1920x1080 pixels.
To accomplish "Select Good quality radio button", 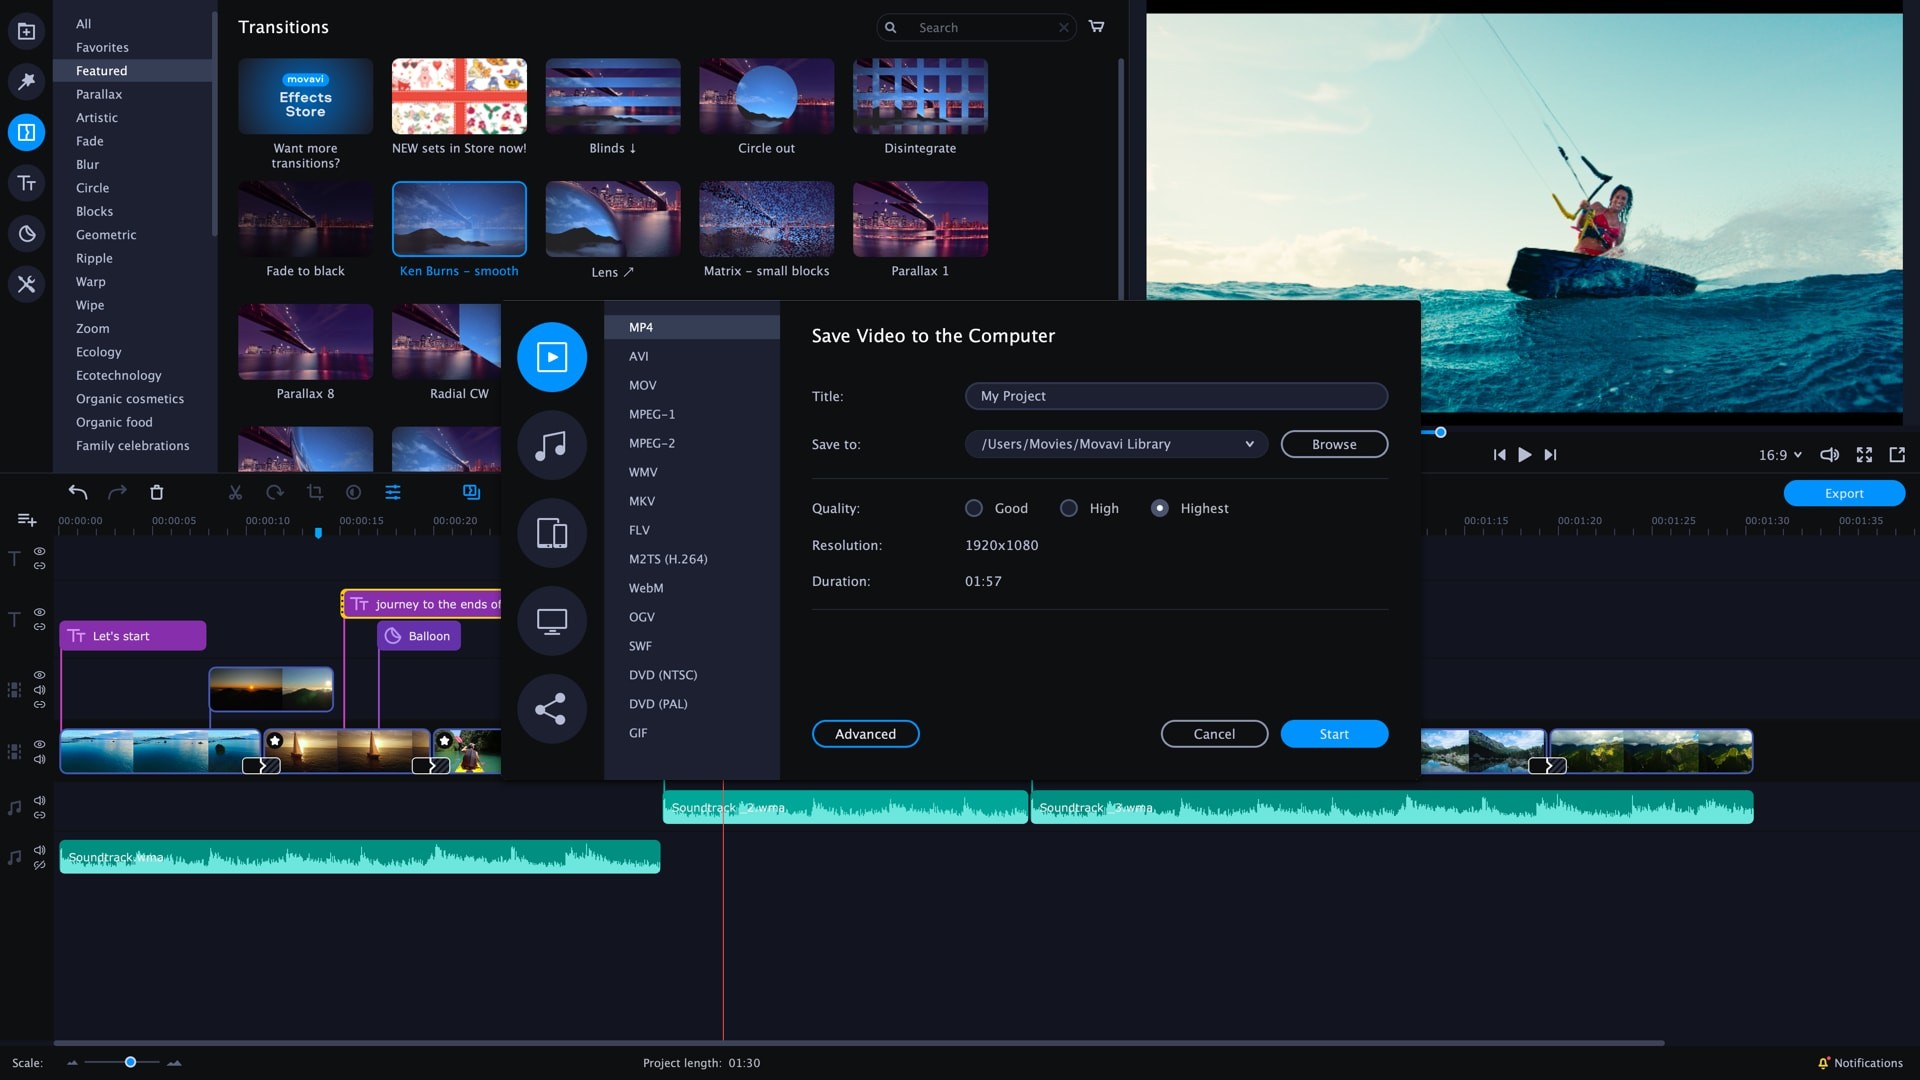I will click(x=973, y=508).
